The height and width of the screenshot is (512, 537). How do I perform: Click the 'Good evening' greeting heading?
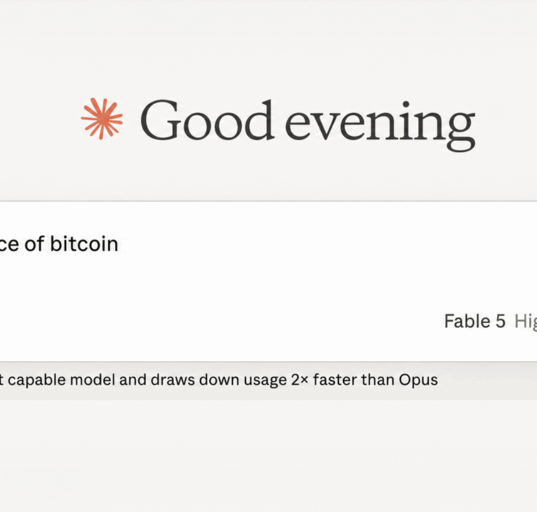coord(307,123)
